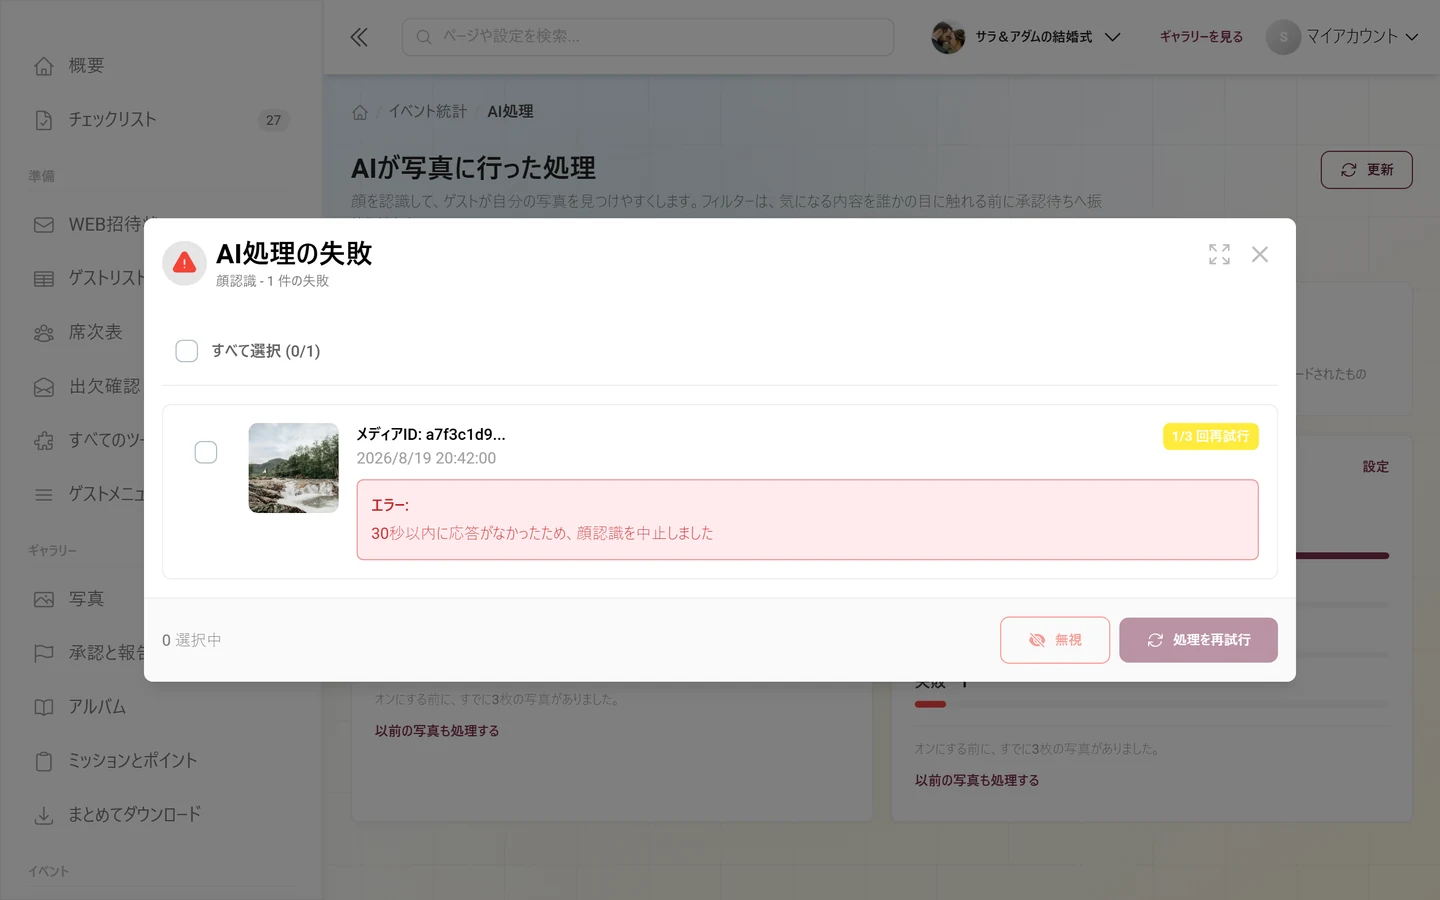Open the 設定 link in background card
Screen dimensions: 1440x900
1376,467
